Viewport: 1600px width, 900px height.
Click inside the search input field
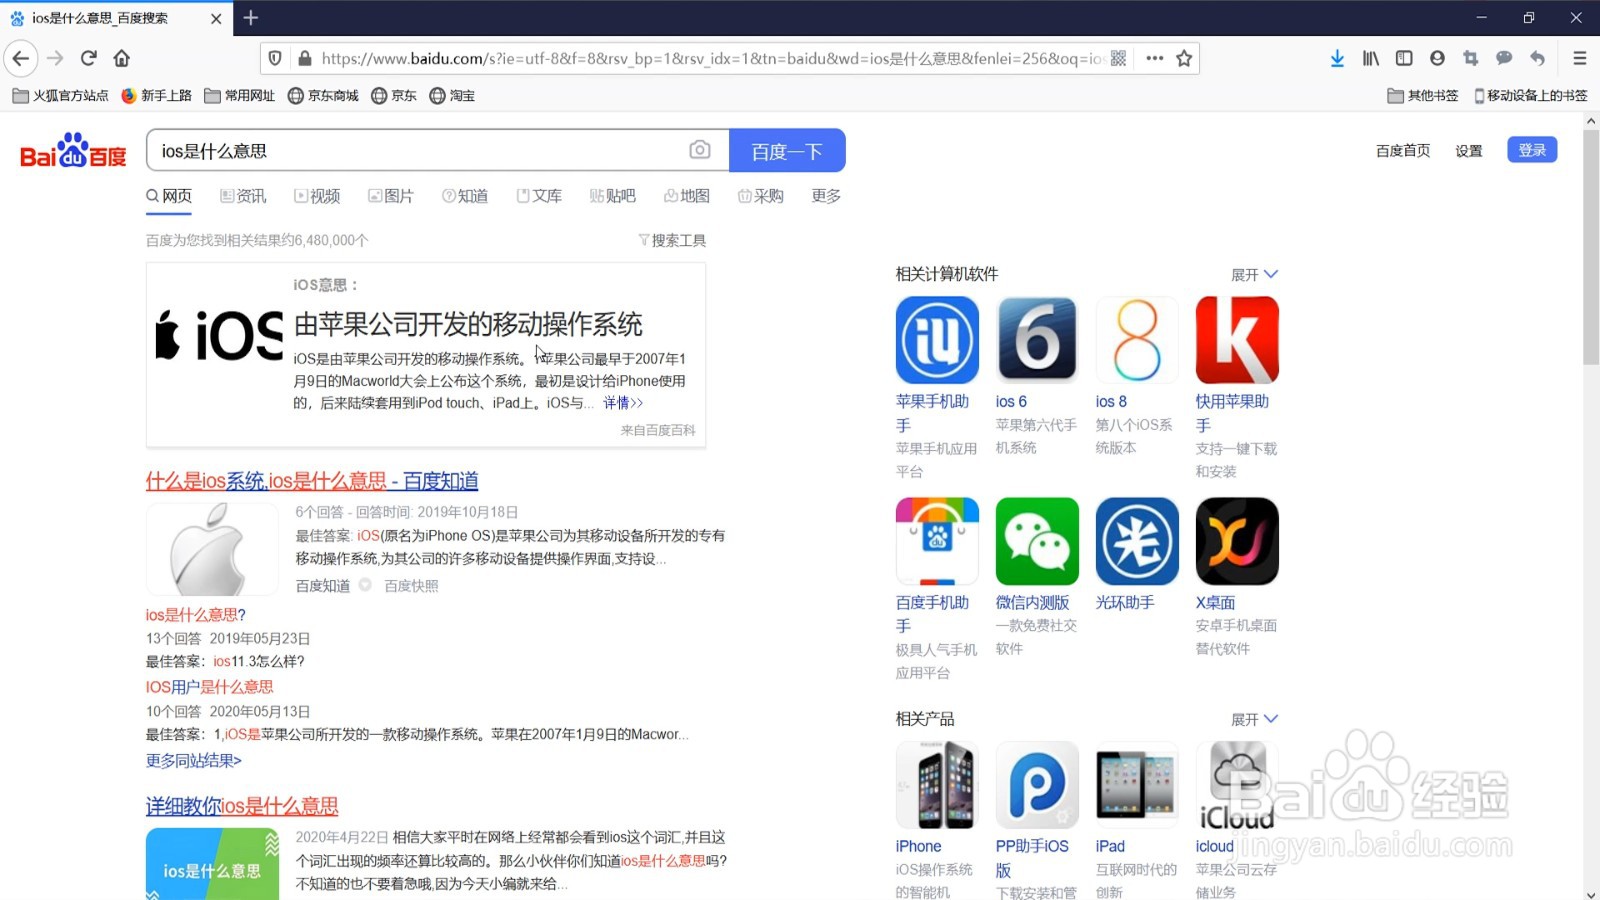coord(420,150)
